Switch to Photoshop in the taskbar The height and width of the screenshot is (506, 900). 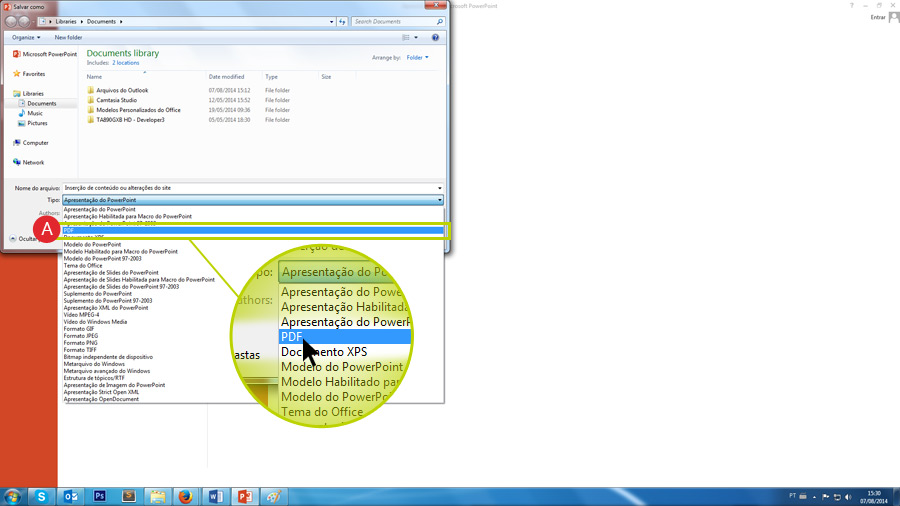(100, 495)
